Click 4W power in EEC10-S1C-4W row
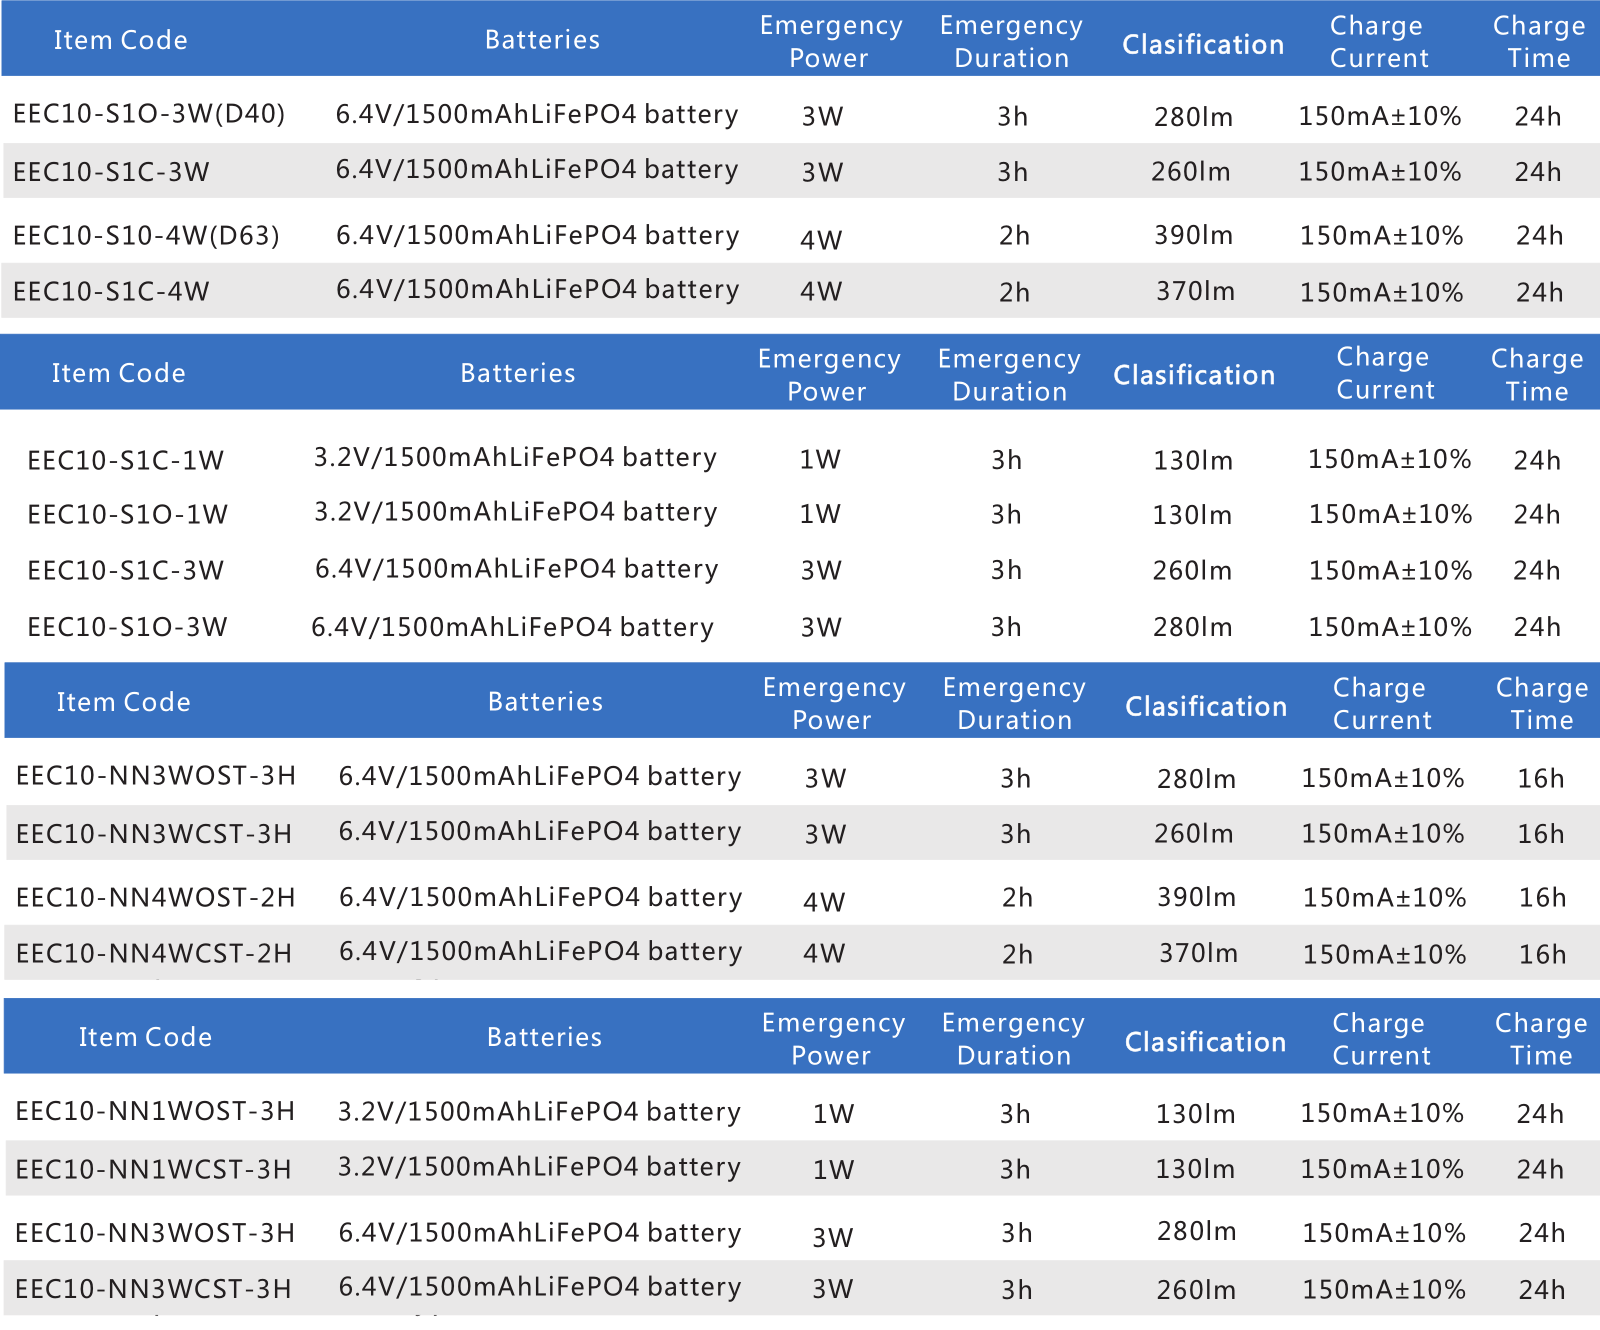Image resolution: width=1600 pixels, height=1330 pixels. coord(821,292)
